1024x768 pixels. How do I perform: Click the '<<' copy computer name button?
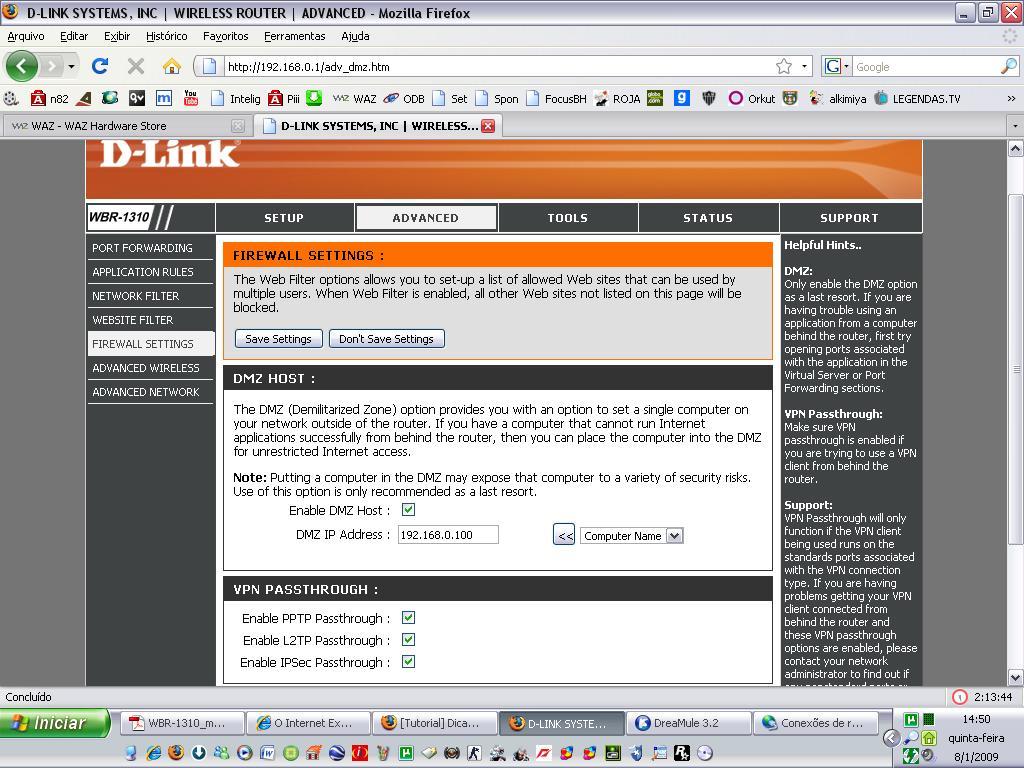tap(564, 536)
